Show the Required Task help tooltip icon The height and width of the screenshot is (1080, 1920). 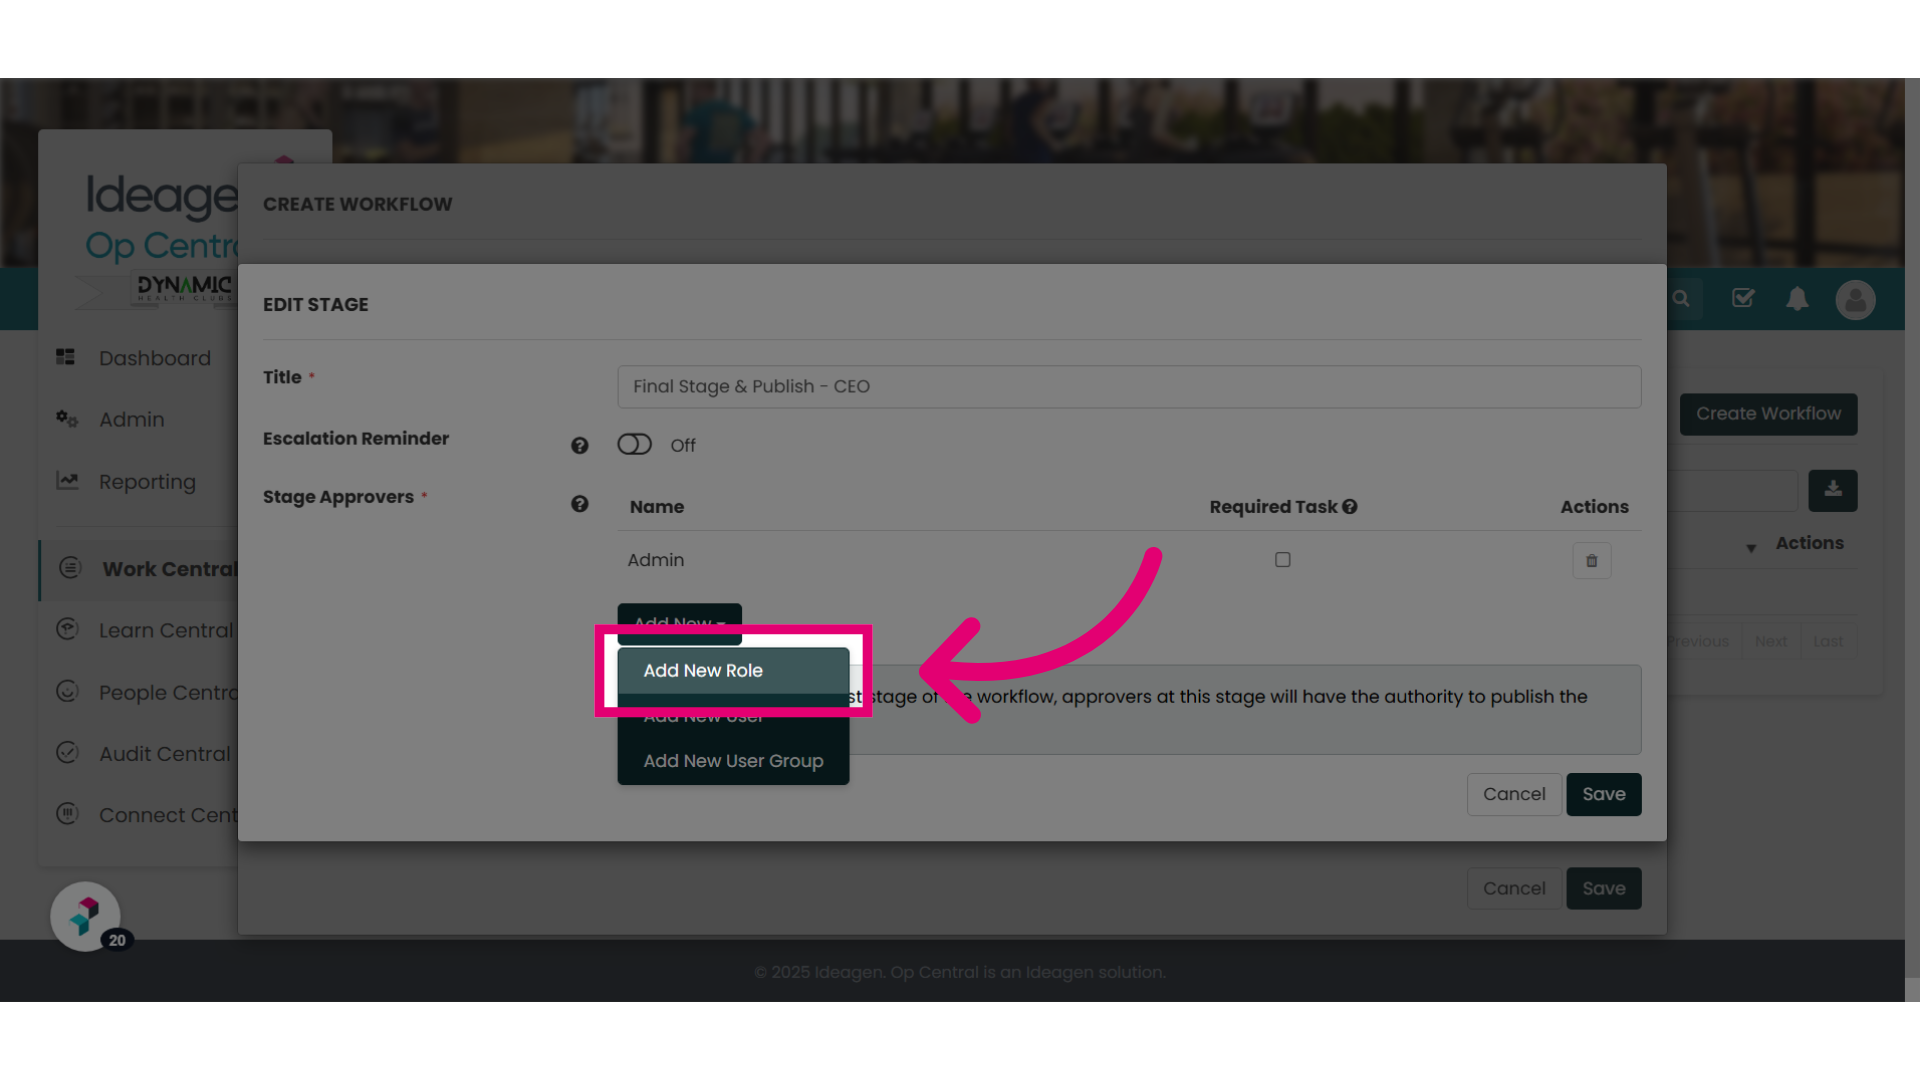point(1350,507)
